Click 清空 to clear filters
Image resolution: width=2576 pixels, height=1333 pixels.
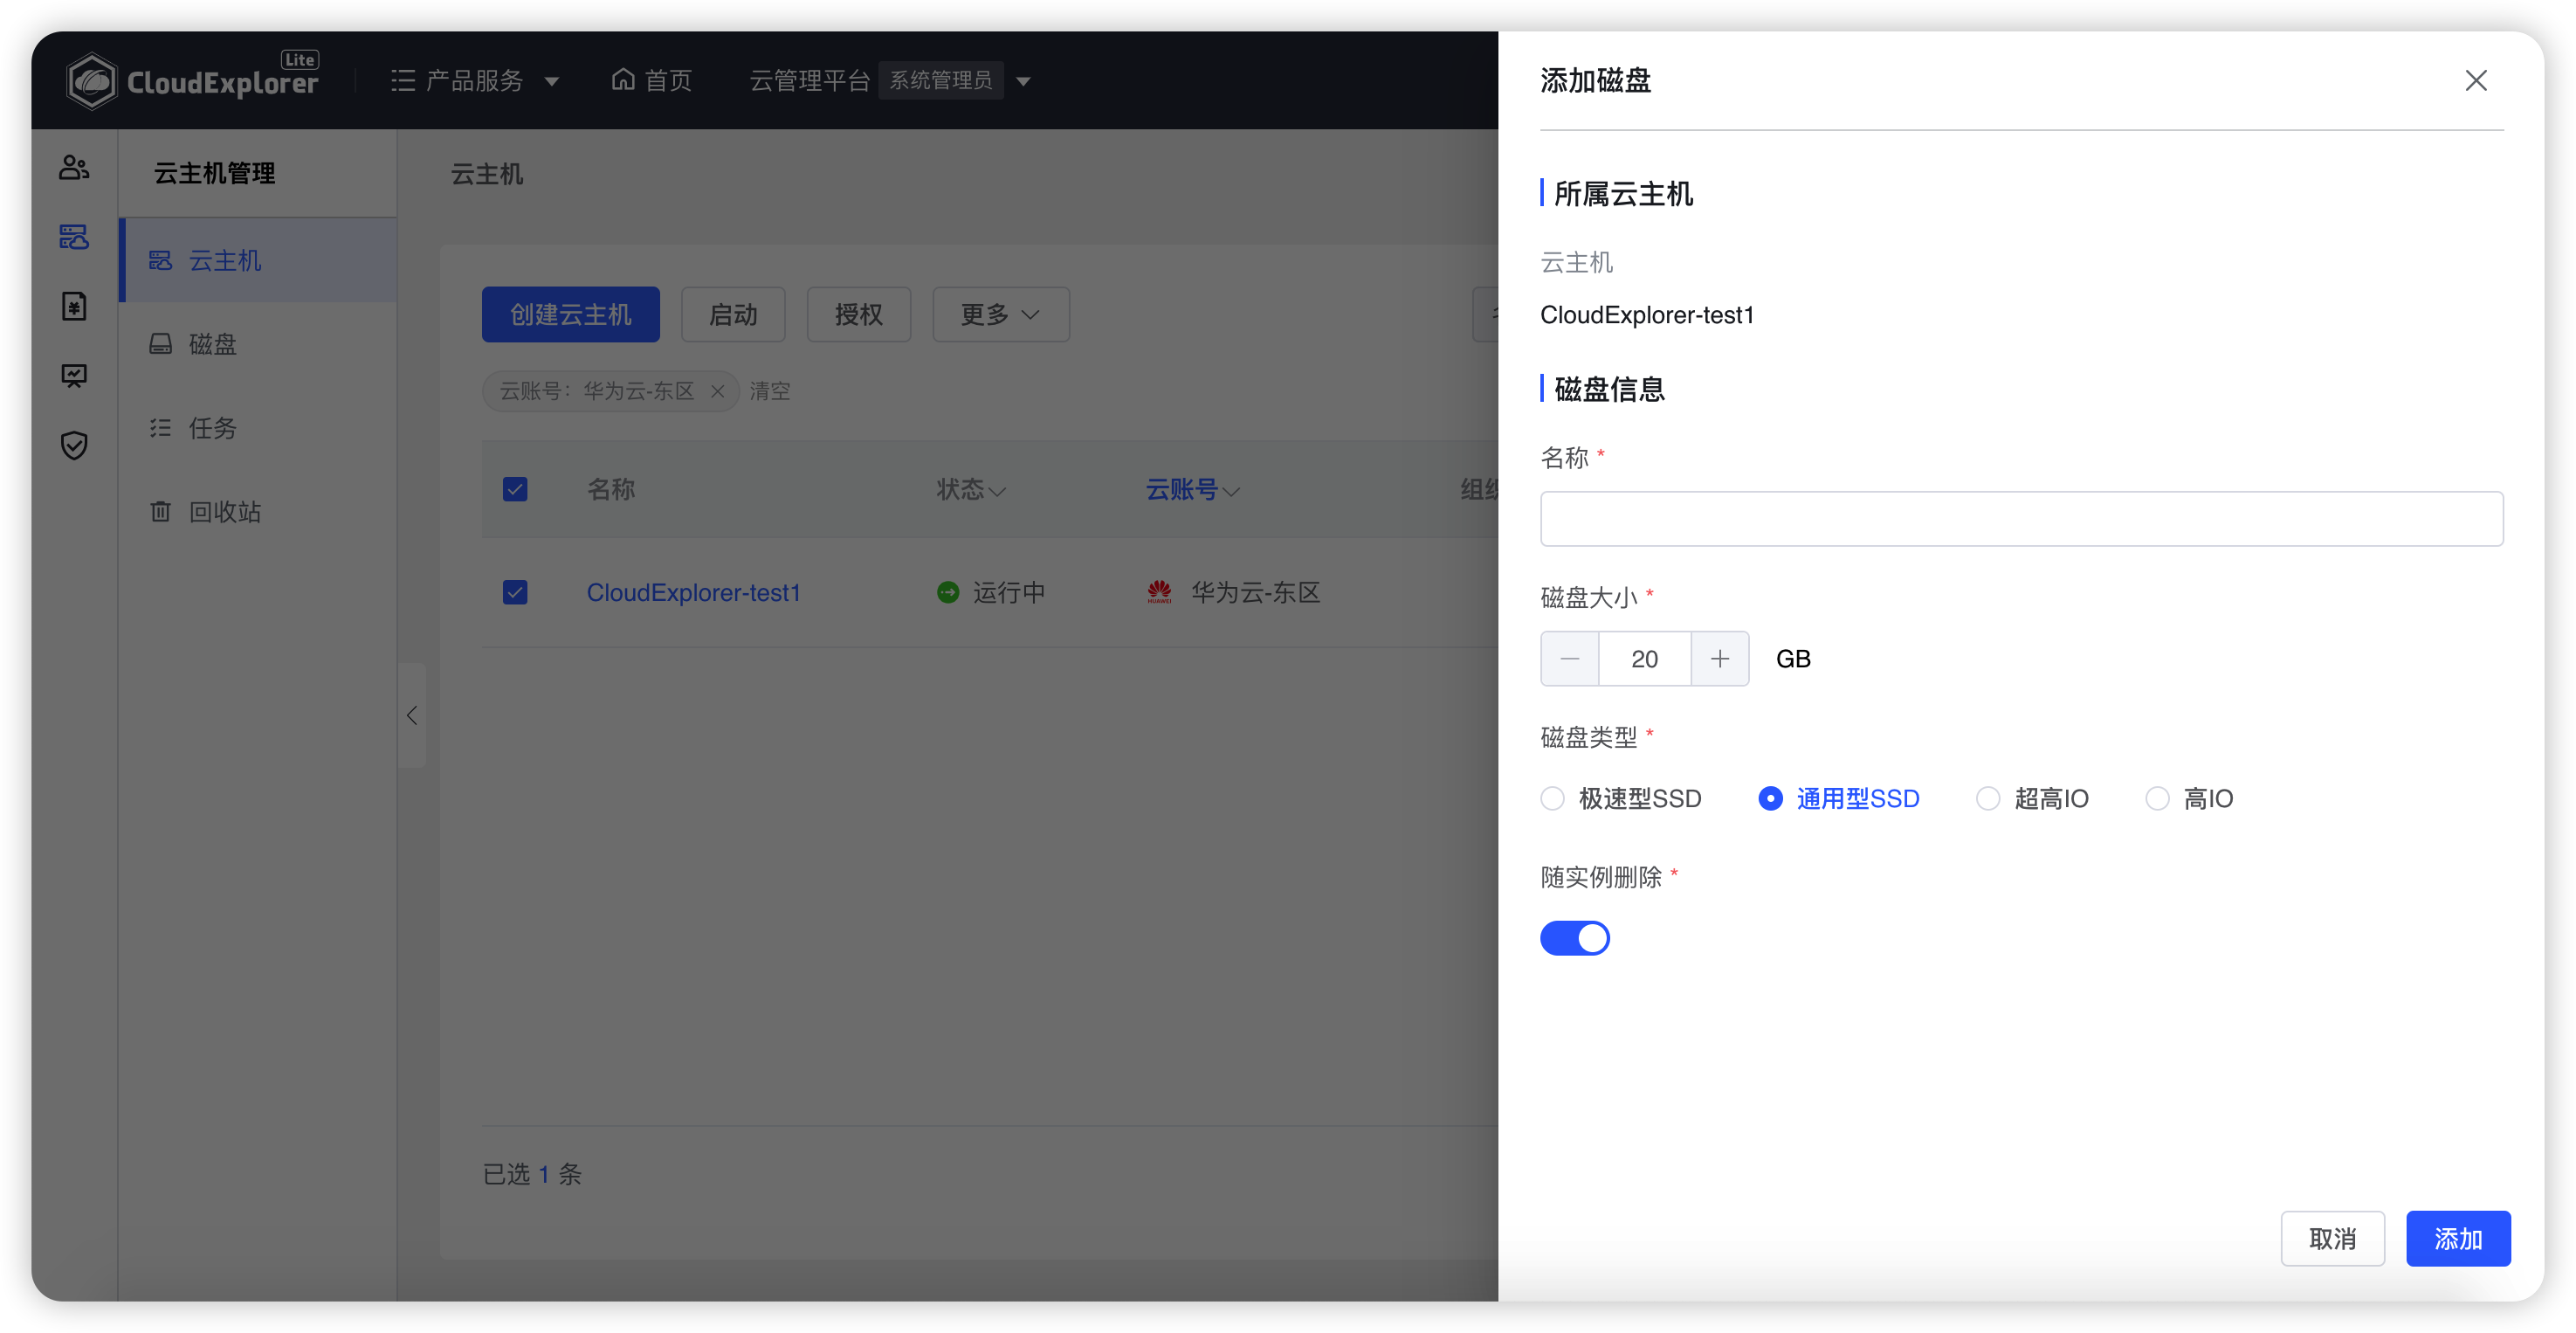pos(769,391)
